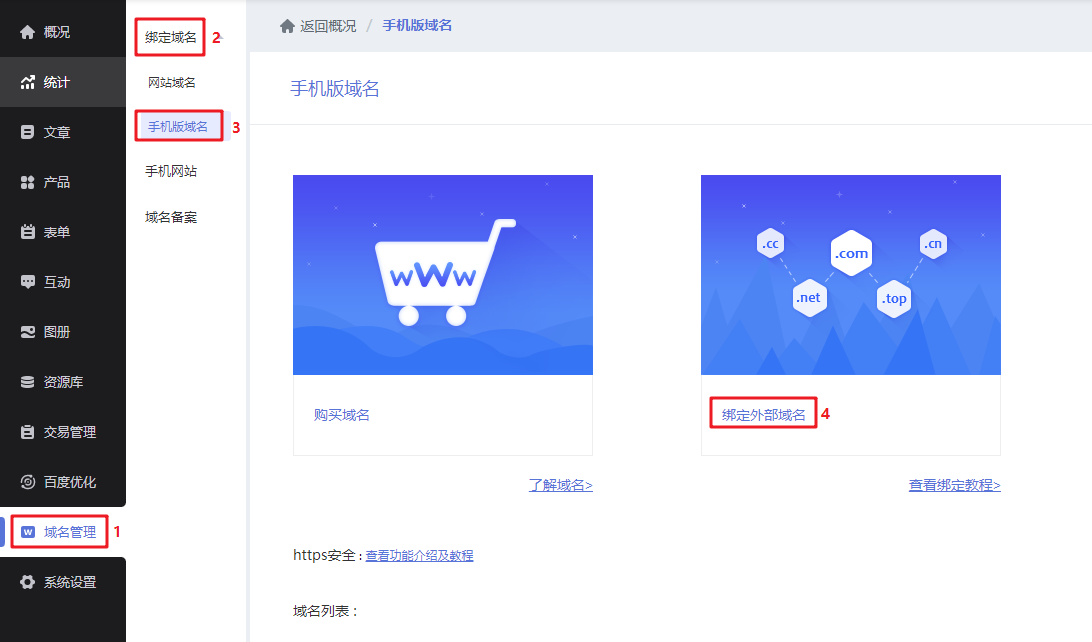1092x642 pixels.
Task: Click the calendar icon beside 表单
Action: (27, 232)
